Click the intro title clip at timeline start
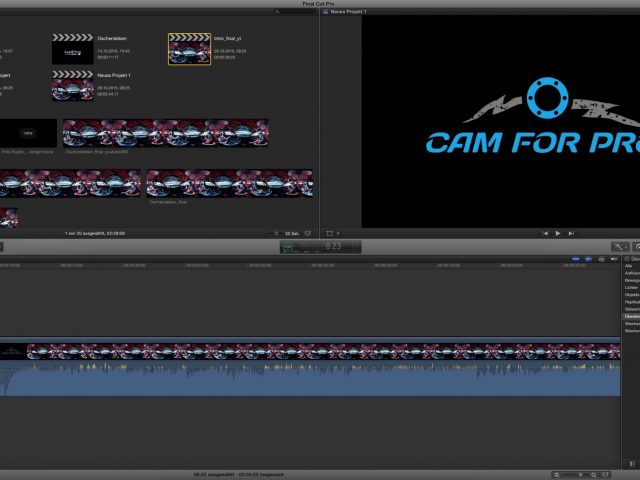640x480 pixels. click(13, 351)
